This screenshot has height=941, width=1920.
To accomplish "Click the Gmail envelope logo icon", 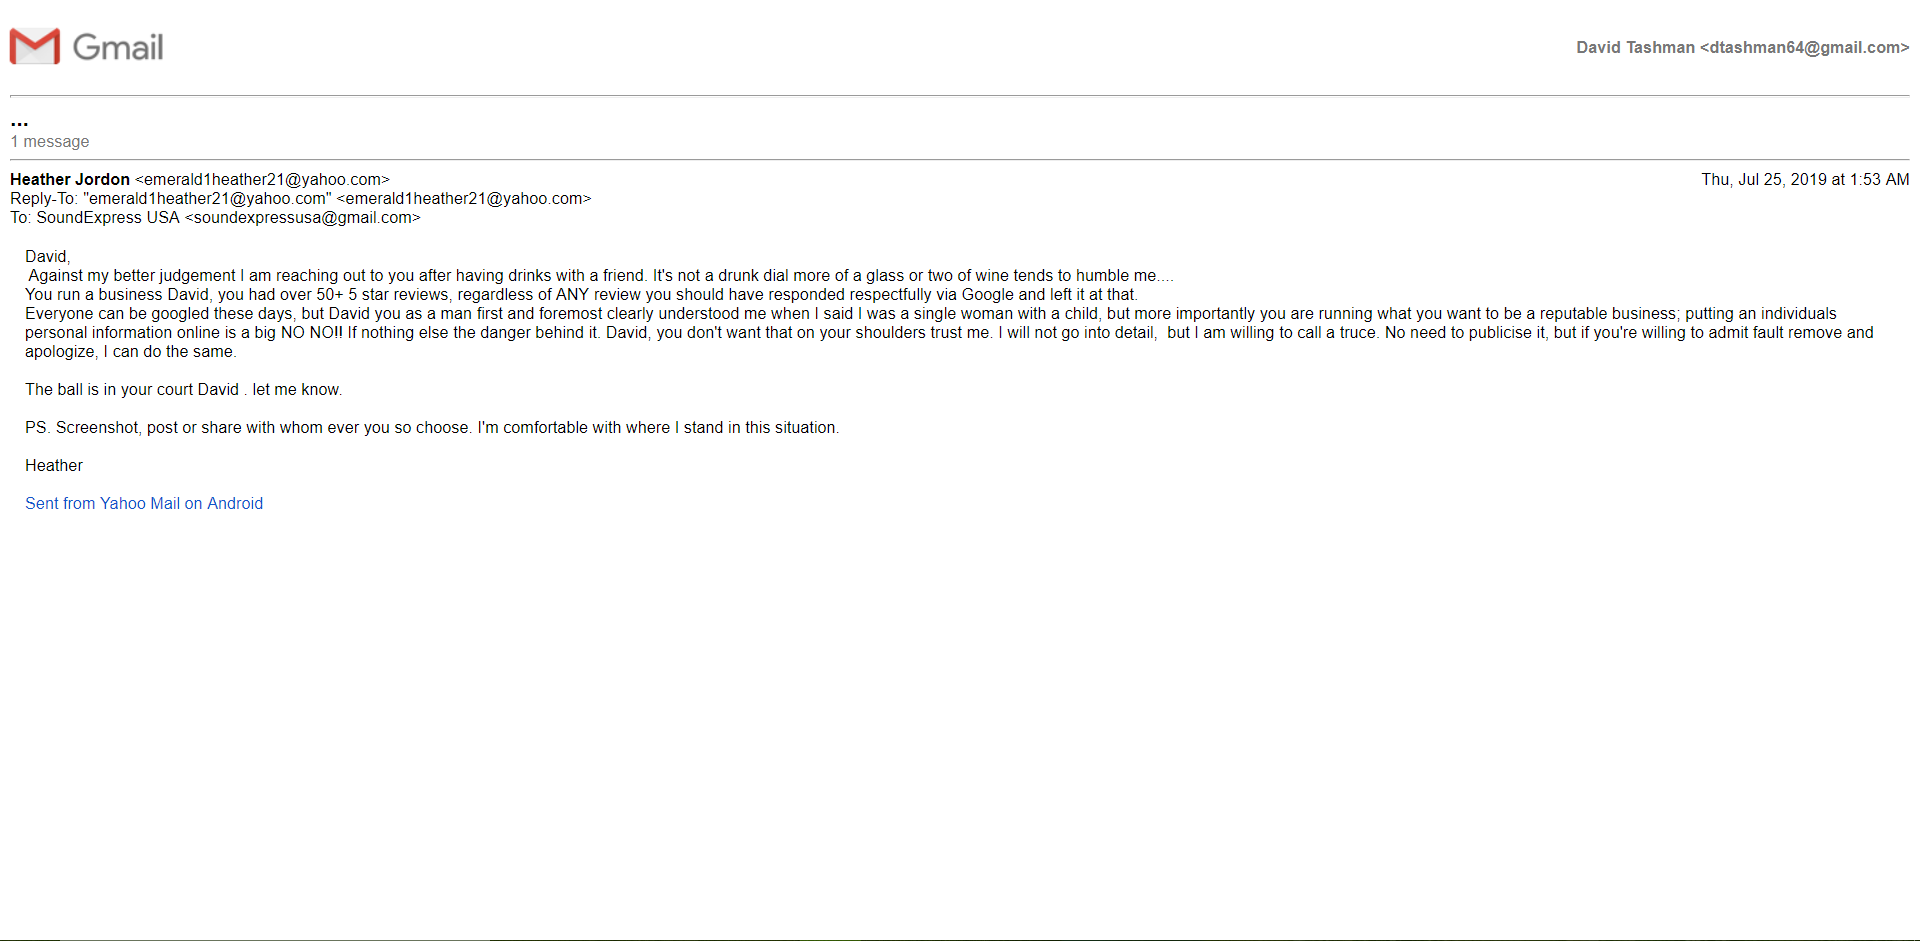I will (x=35, y=46).
